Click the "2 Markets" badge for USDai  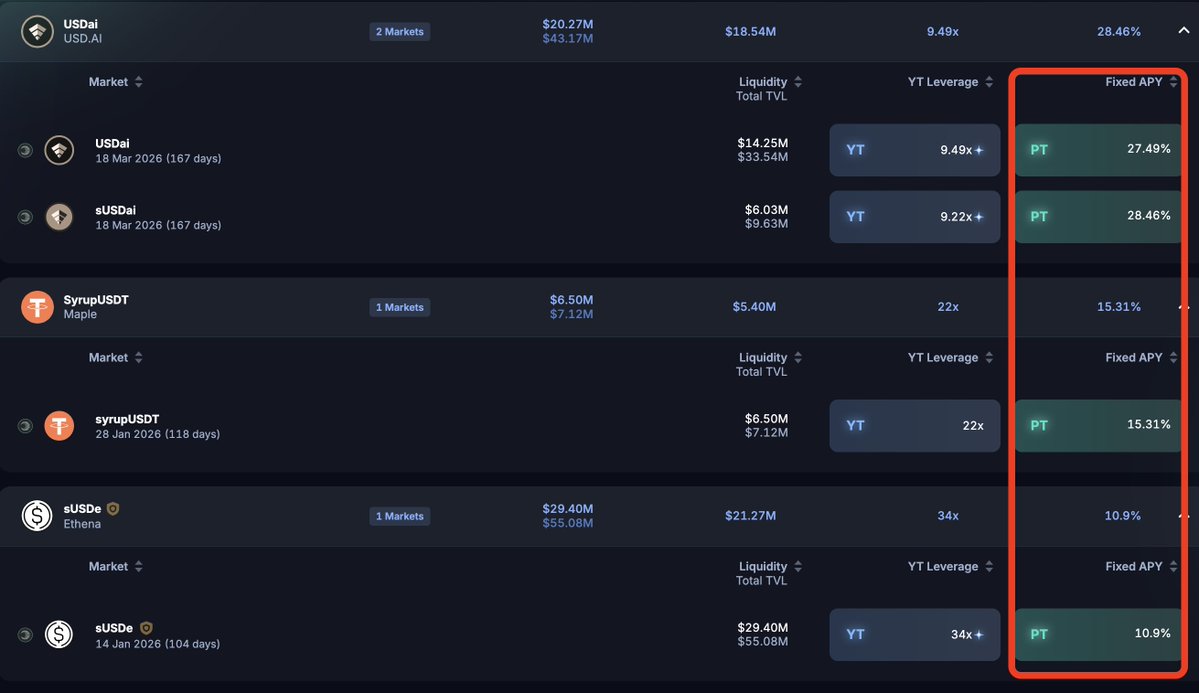pos(399,32)
